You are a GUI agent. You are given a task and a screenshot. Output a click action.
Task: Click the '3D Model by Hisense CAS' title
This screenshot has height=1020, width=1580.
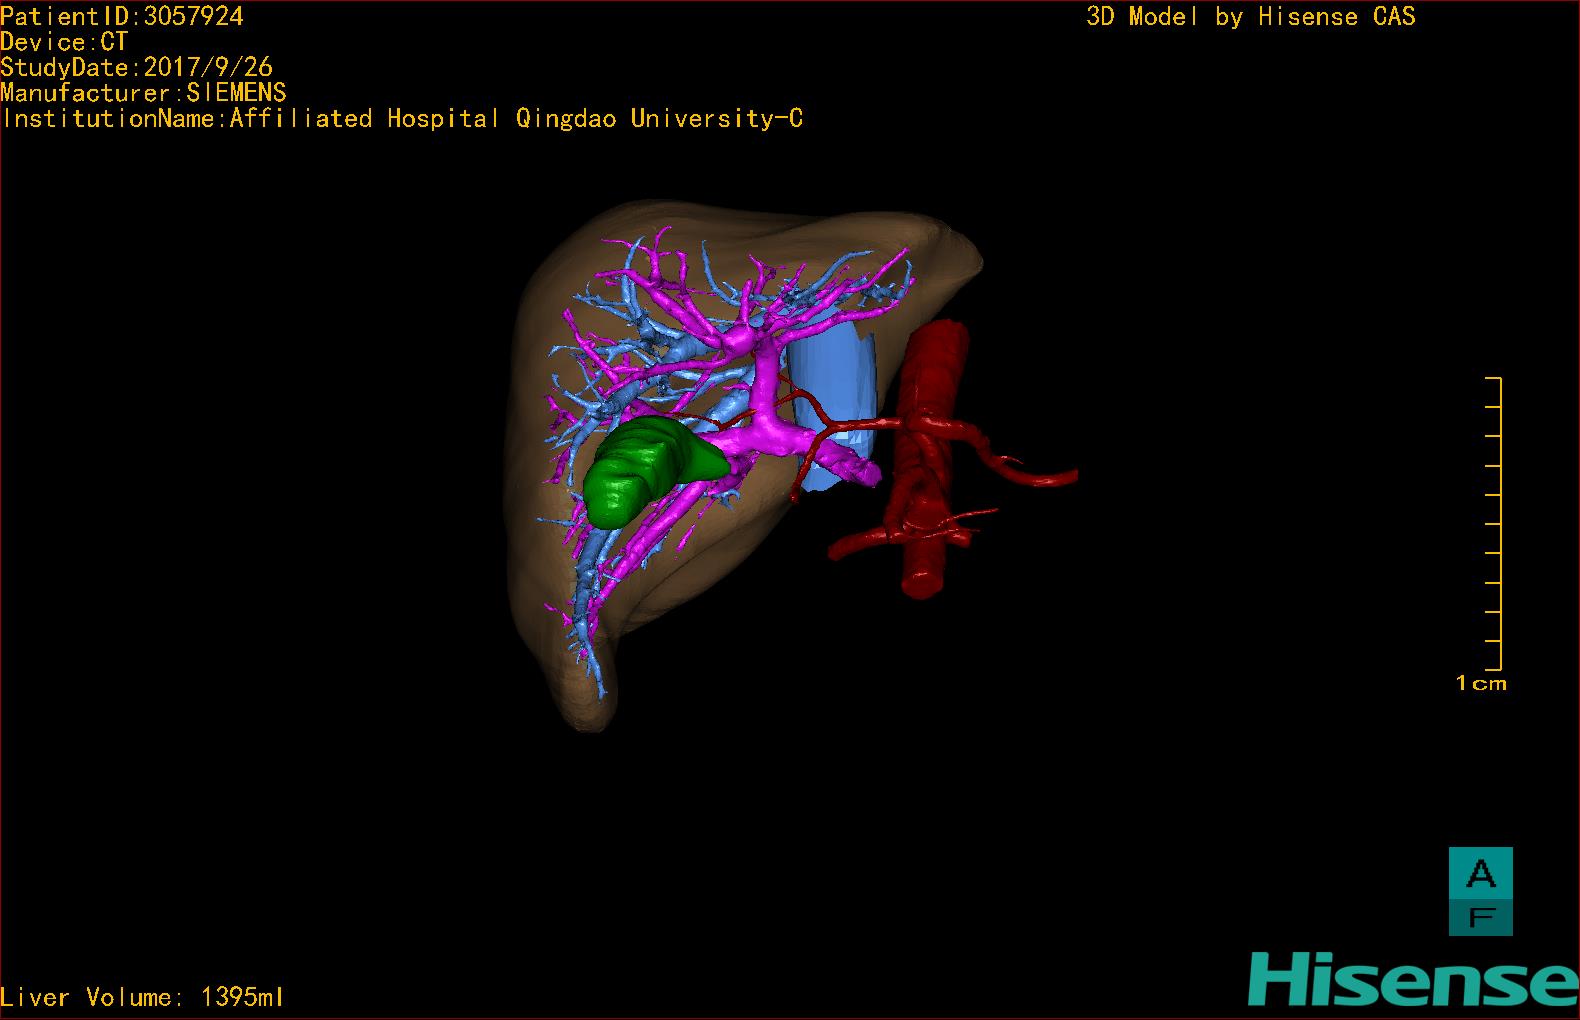click(x=1251, y=16)
